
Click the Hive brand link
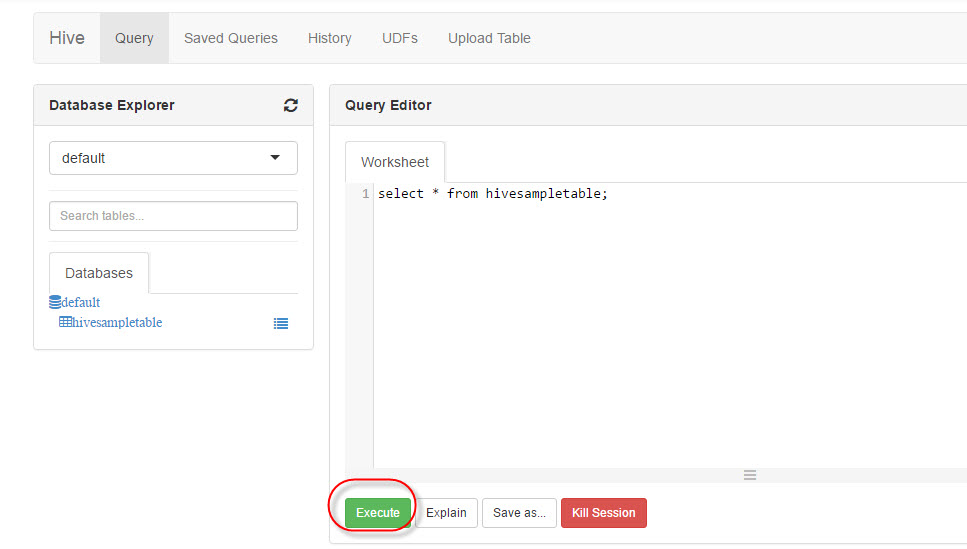pyautogui.click(x=67, y=38)
